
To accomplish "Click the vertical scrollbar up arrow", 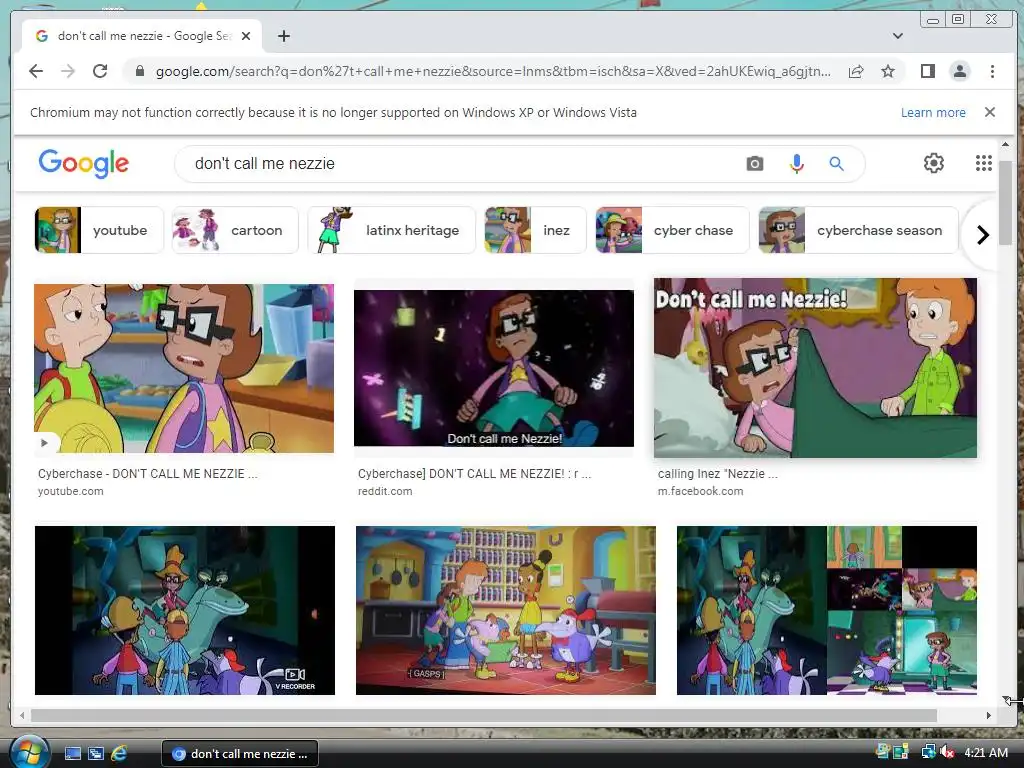I will click(x=1005, y=144).
